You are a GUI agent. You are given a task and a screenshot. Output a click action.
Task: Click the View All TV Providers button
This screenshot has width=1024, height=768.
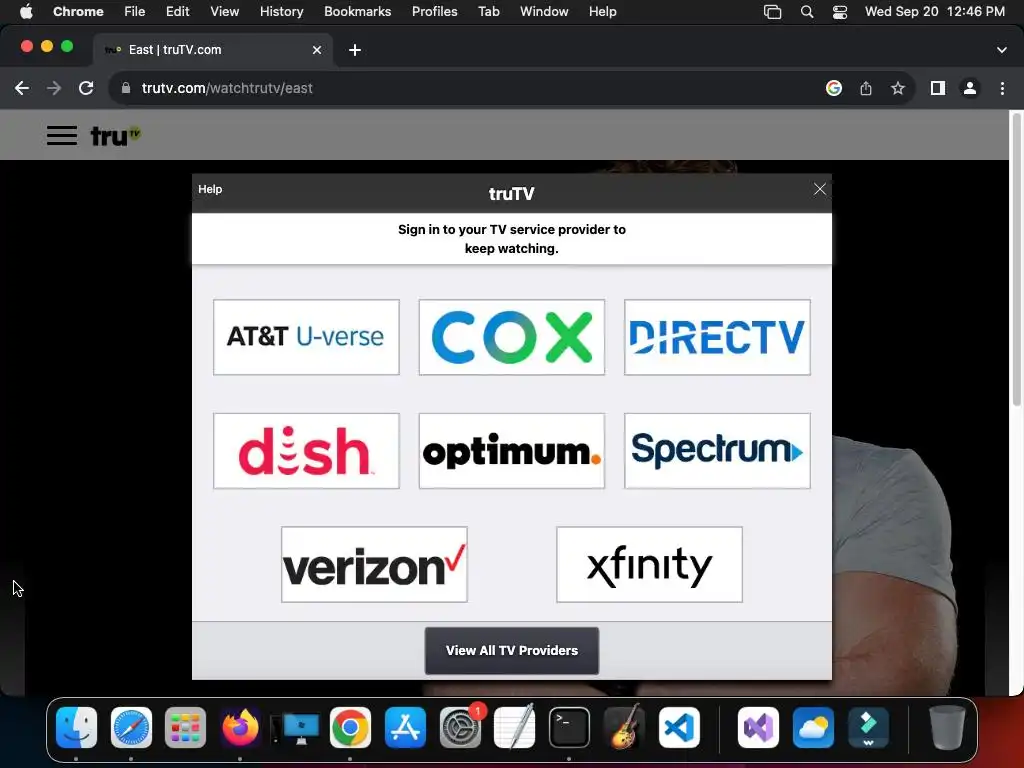511,650
